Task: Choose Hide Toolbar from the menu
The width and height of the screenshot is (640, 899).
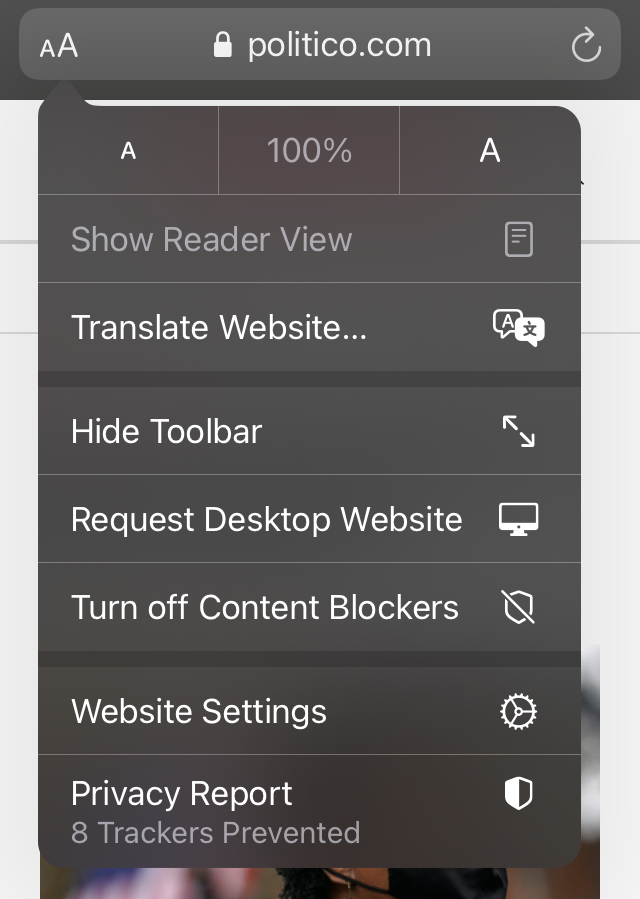Action: coord(167,431)
